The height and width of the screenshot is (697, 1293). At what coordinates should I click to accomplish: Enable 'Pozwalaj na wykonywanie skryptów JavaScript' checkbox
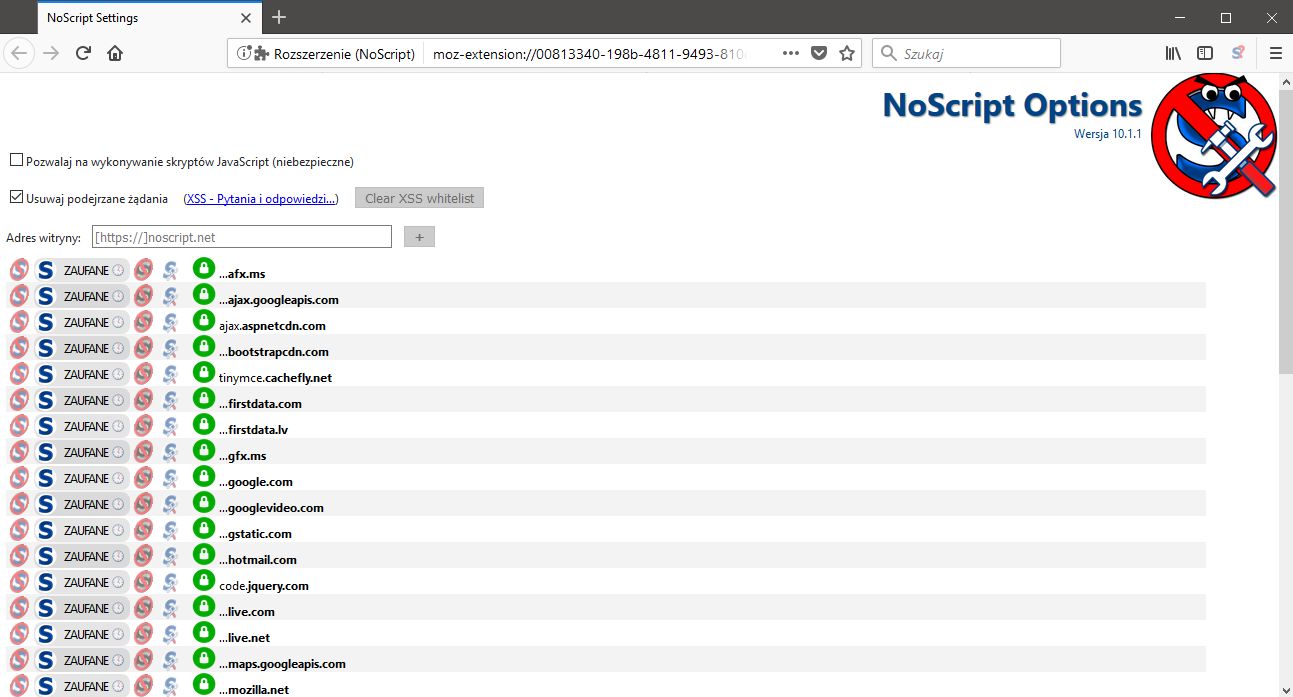click(16, 160)
